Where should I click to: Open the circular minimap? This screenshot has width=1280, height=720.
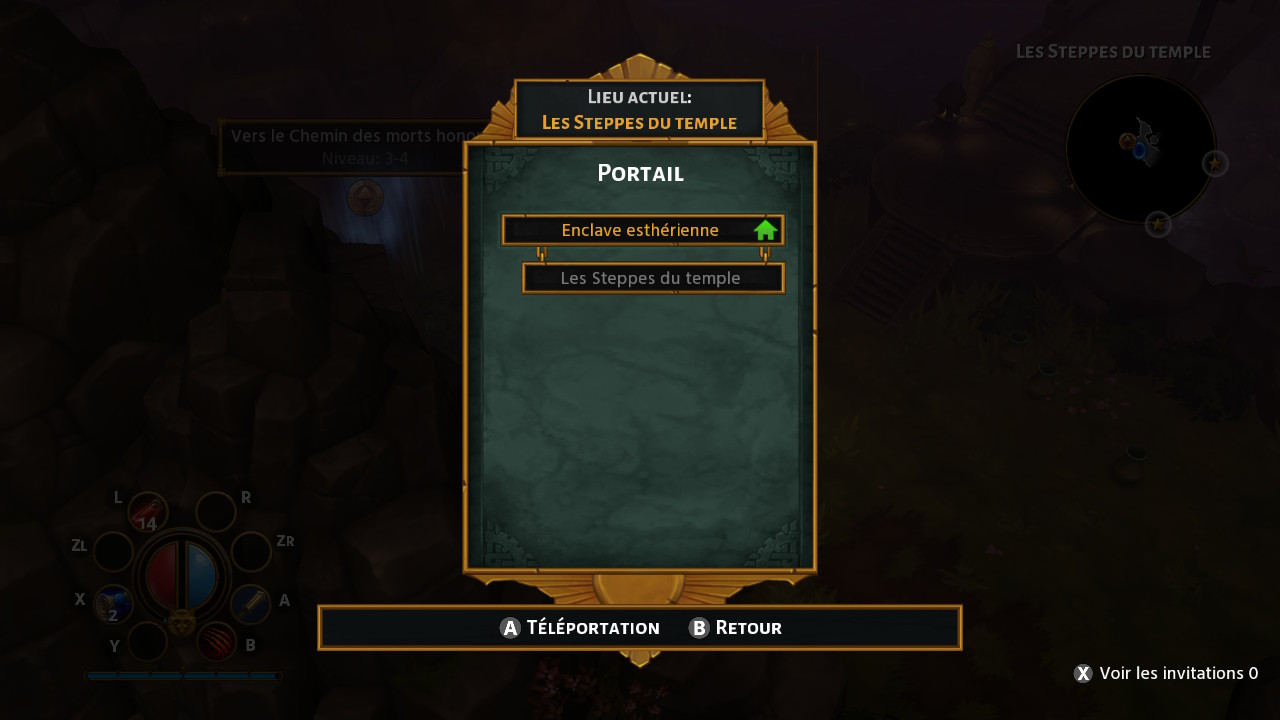tap(1141, 149)
